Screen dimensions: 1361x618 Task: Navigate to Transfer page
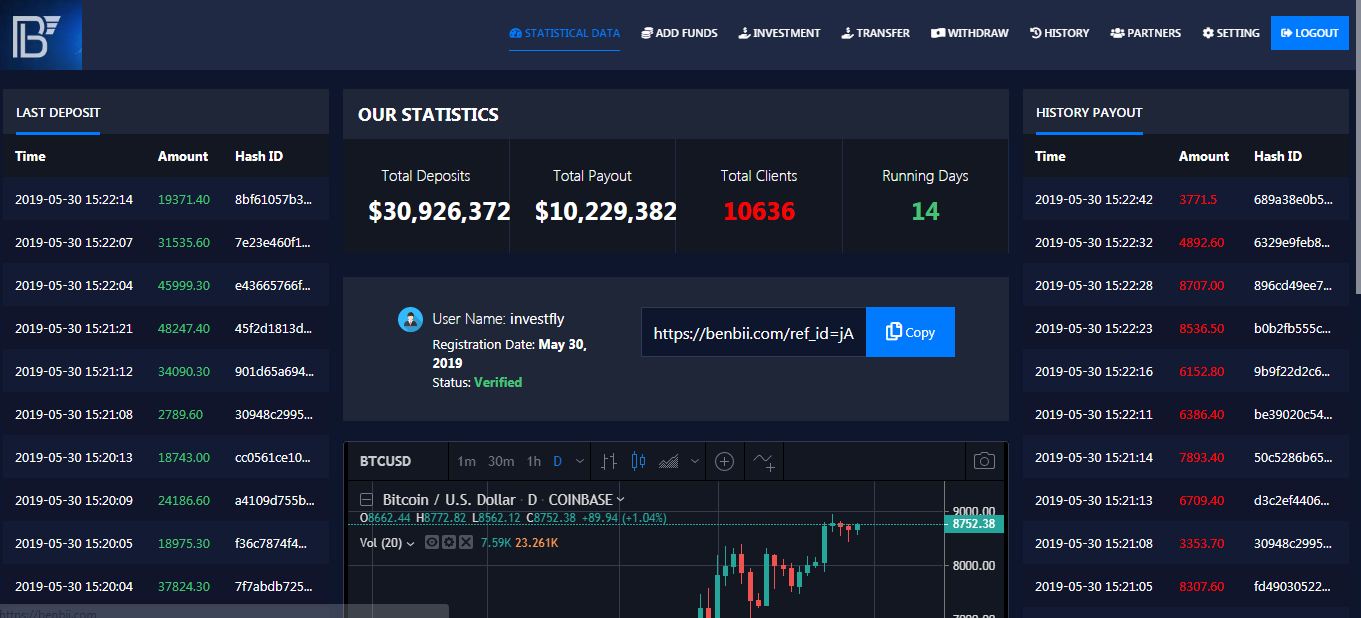coord(875,33)
